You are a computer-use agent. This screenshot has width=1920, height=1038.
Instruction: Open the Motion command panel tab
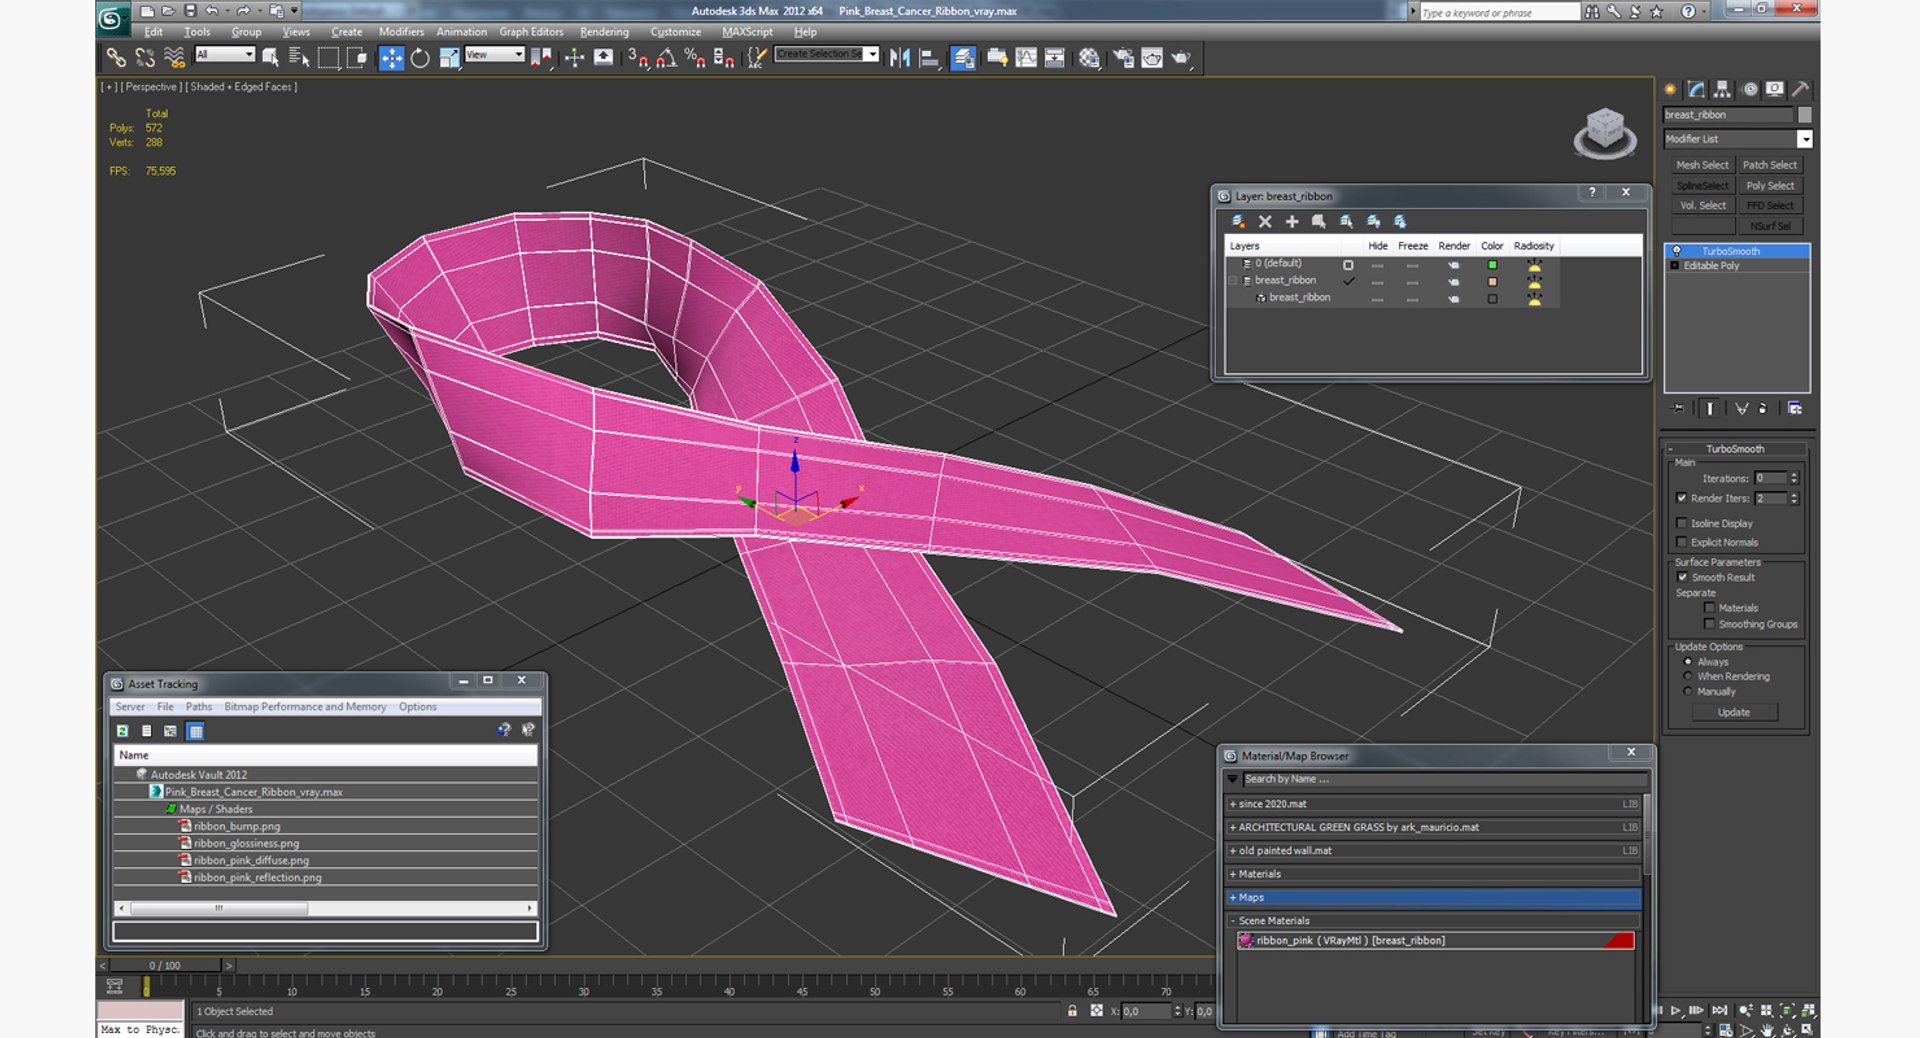click(1750, 89)
